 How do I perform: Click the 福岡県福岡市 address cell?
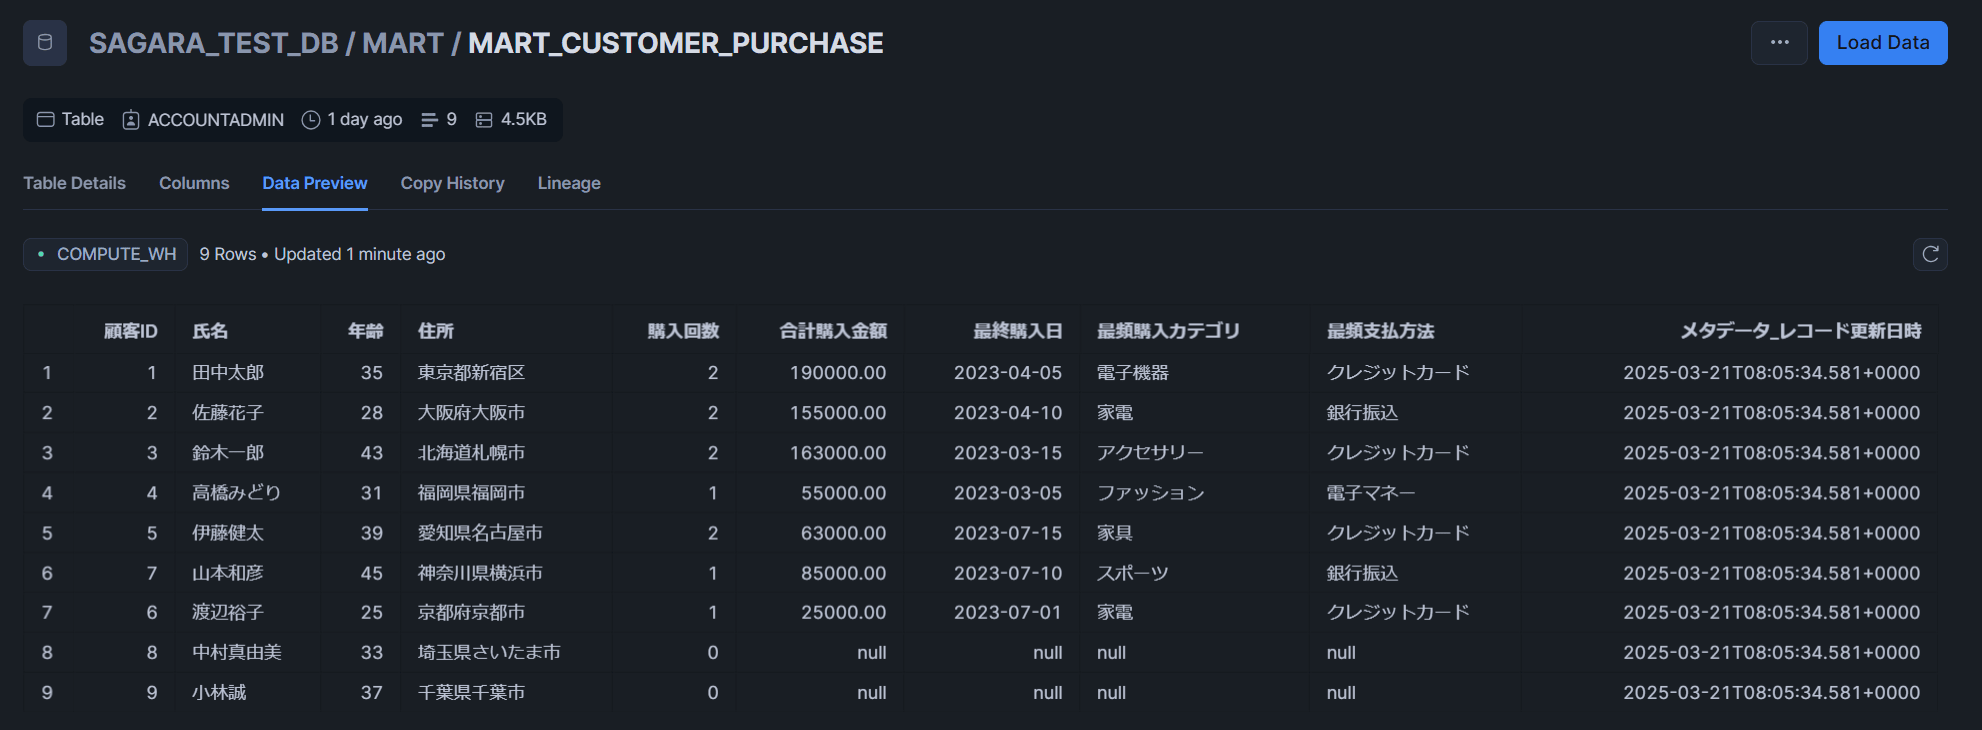click(471, 492)
